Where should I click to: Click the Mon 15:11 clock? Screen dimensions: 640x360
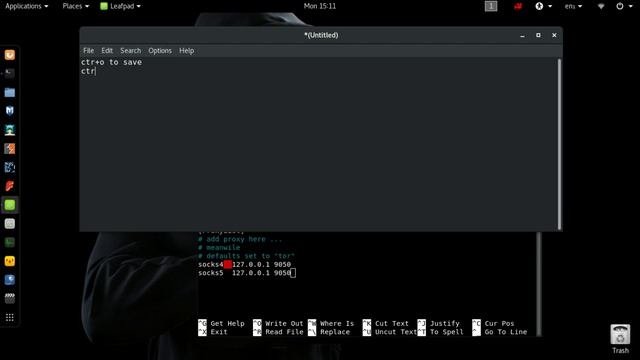tap(320, 6)
